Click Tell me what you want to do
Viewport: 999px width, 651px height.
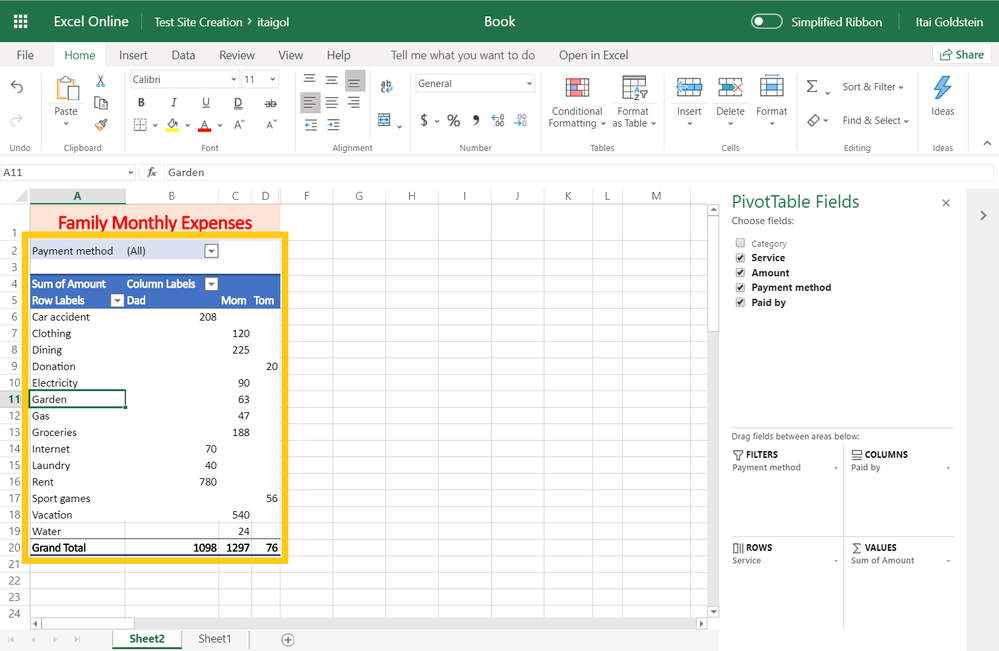463,55
